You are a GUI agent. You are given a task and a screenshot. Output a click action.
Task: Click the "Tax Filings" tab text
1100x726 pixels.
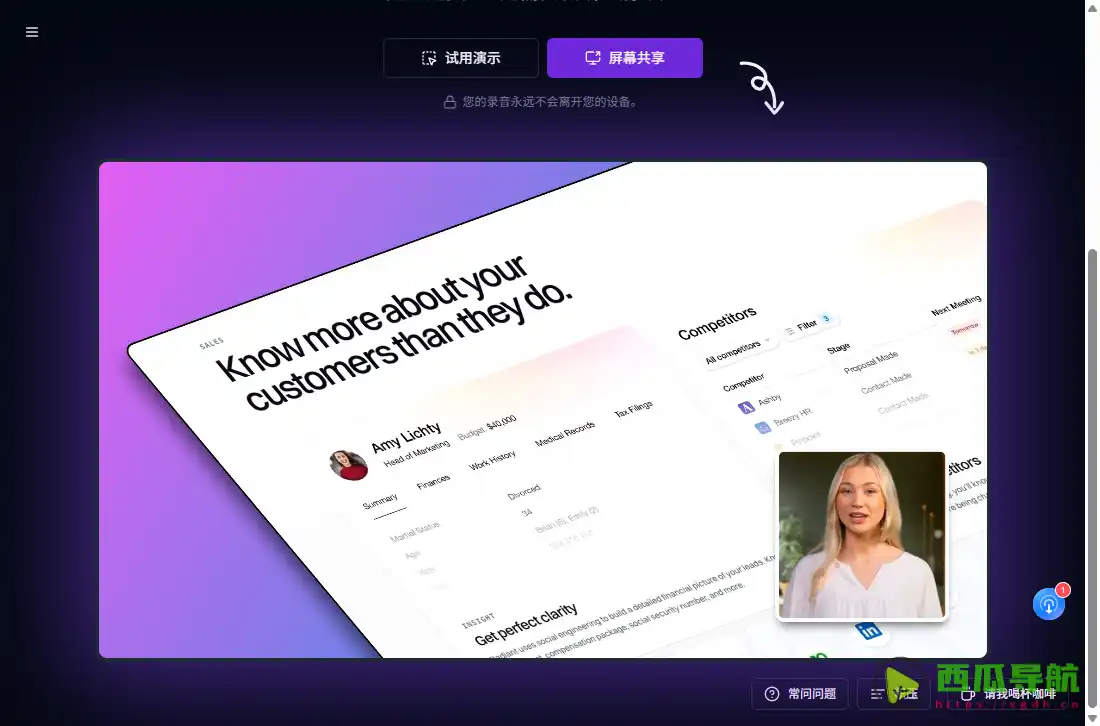click(633, 409)
